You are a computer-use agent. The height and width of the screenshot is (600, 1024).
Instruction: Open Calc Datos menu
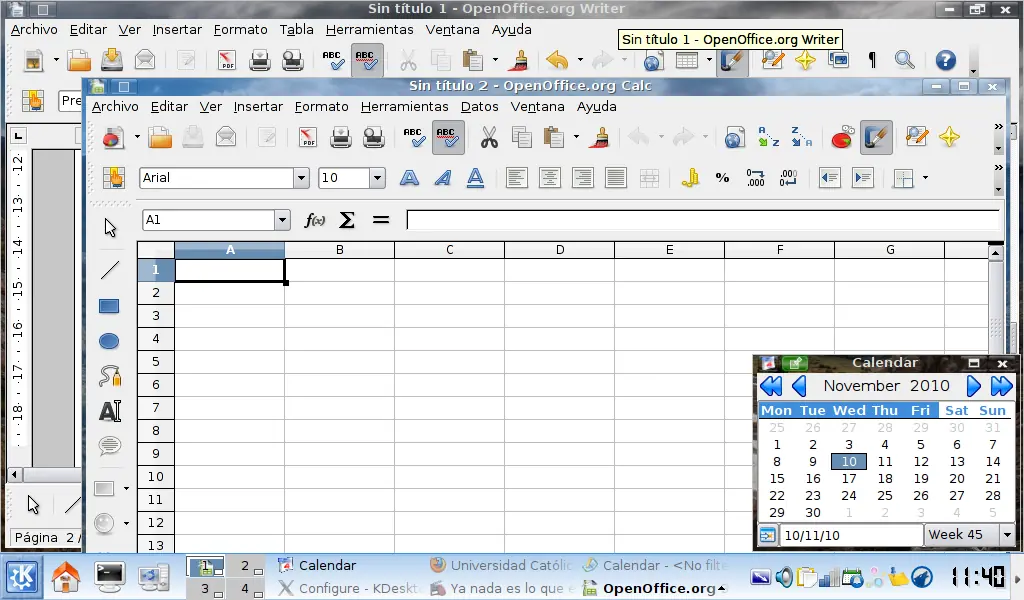tap(479, 106)
